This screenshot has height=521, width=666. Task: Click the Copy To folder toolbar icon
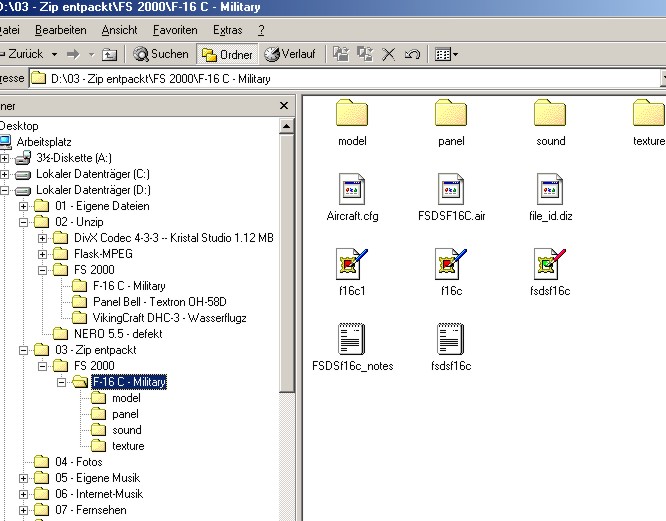pyautogui.click(x=365, y=54)
